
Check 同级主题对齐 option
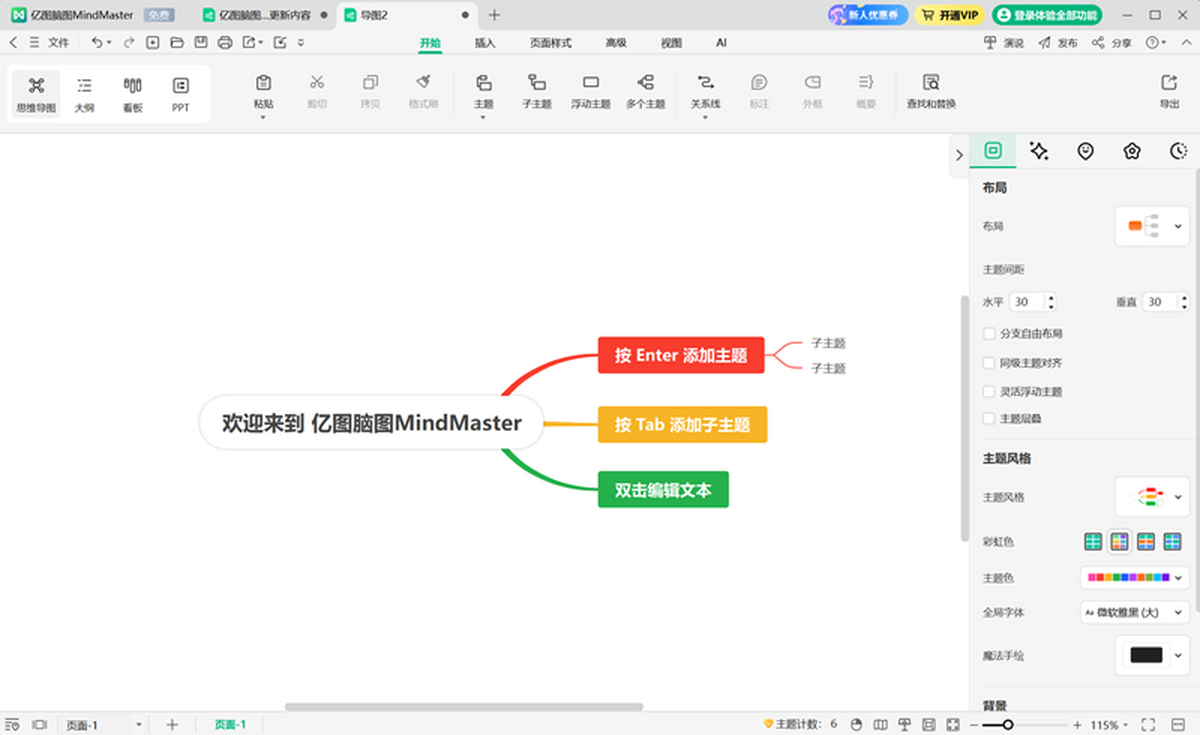(x=989, y=362)
